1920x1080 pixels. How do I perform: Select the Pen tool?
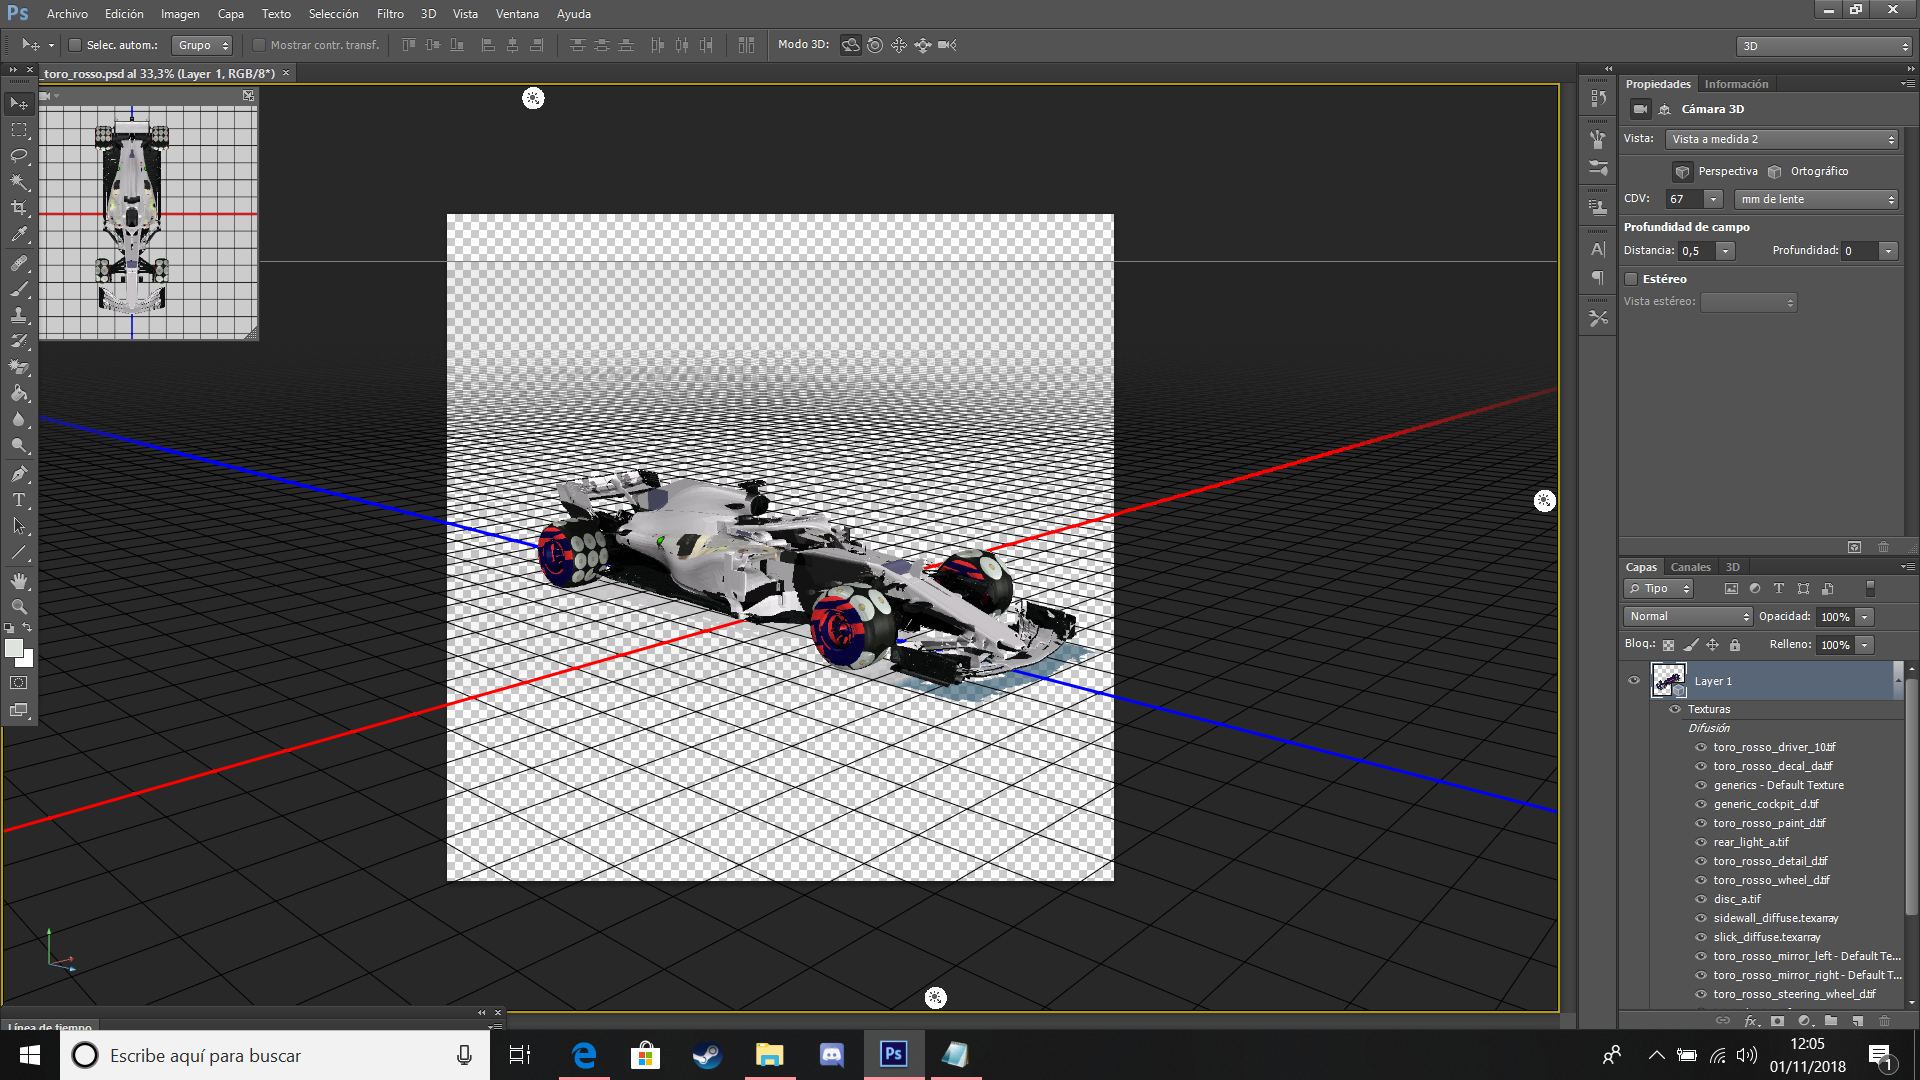pos(19,474)
